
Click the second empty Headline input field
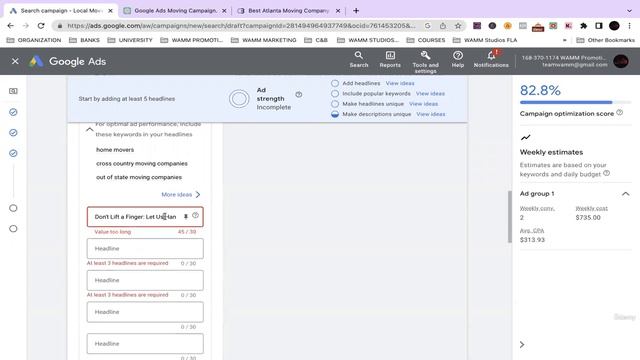tap(145, 280)
